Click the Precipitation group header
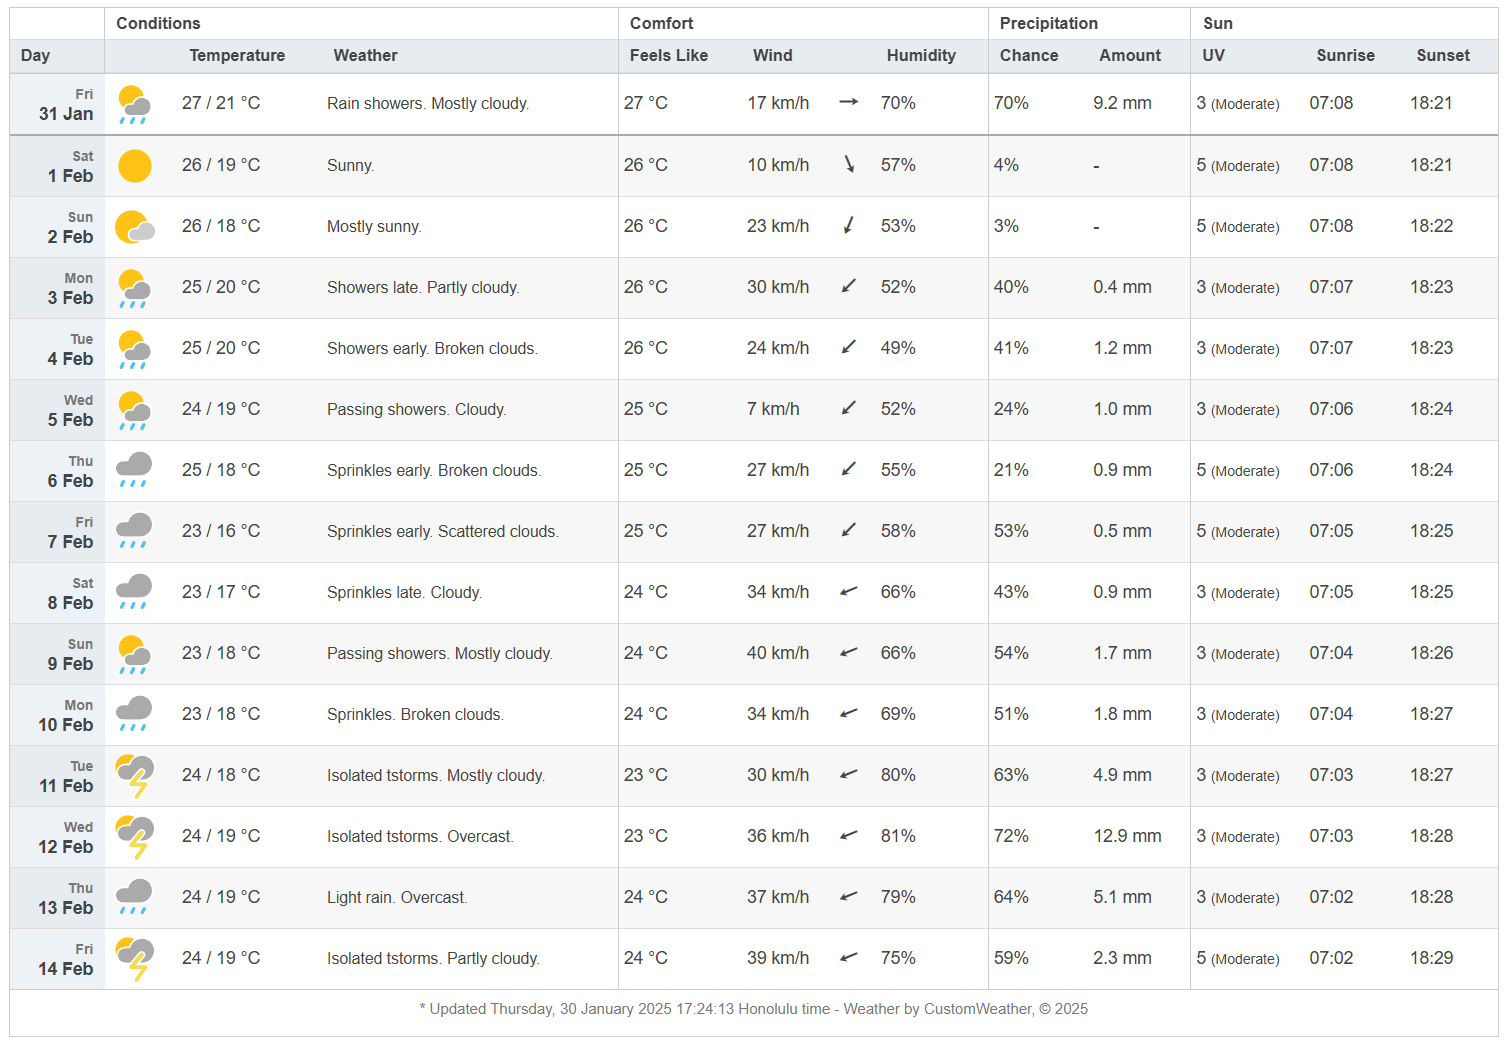This screenshot has height=1042, width=1506. (1048, 23)
